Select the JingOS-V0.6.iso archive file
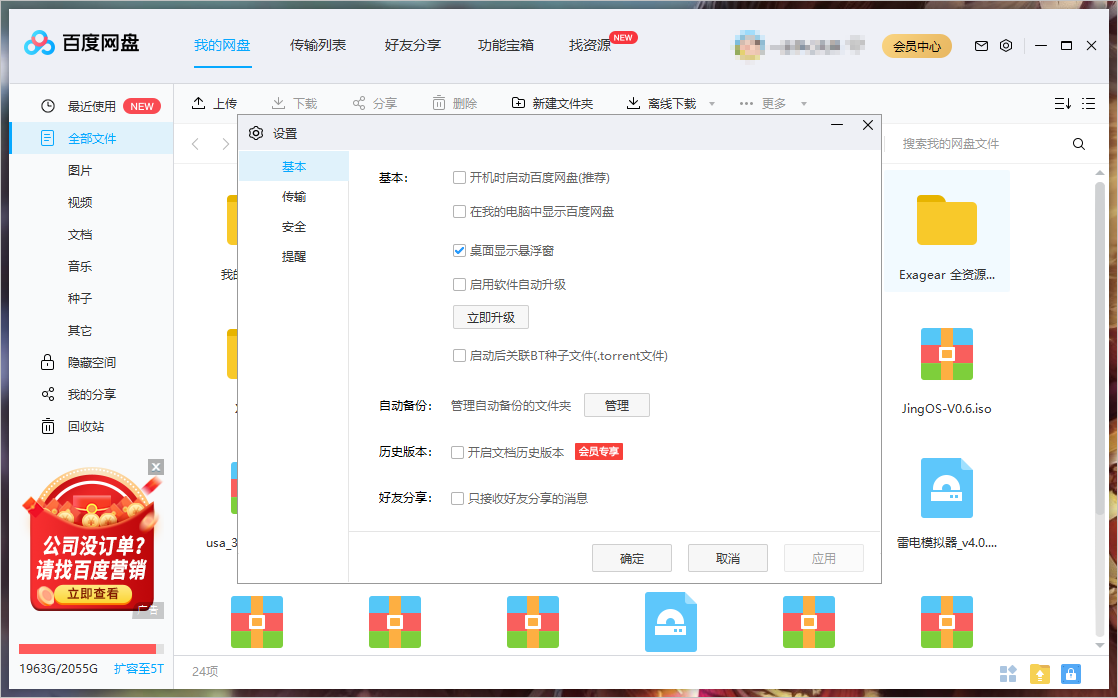 point(947,371)
